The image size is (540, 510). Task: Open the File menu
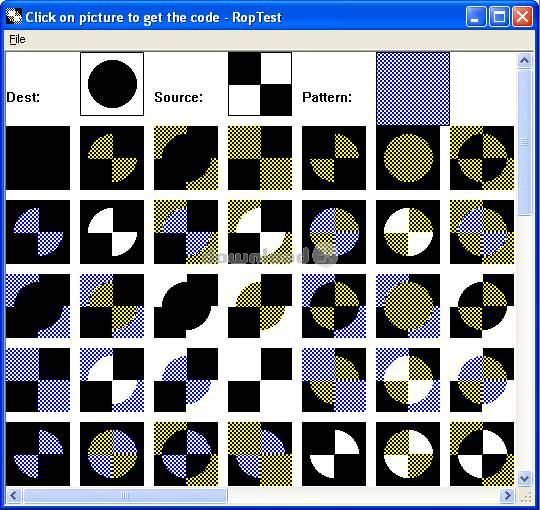tap(17, 39)
